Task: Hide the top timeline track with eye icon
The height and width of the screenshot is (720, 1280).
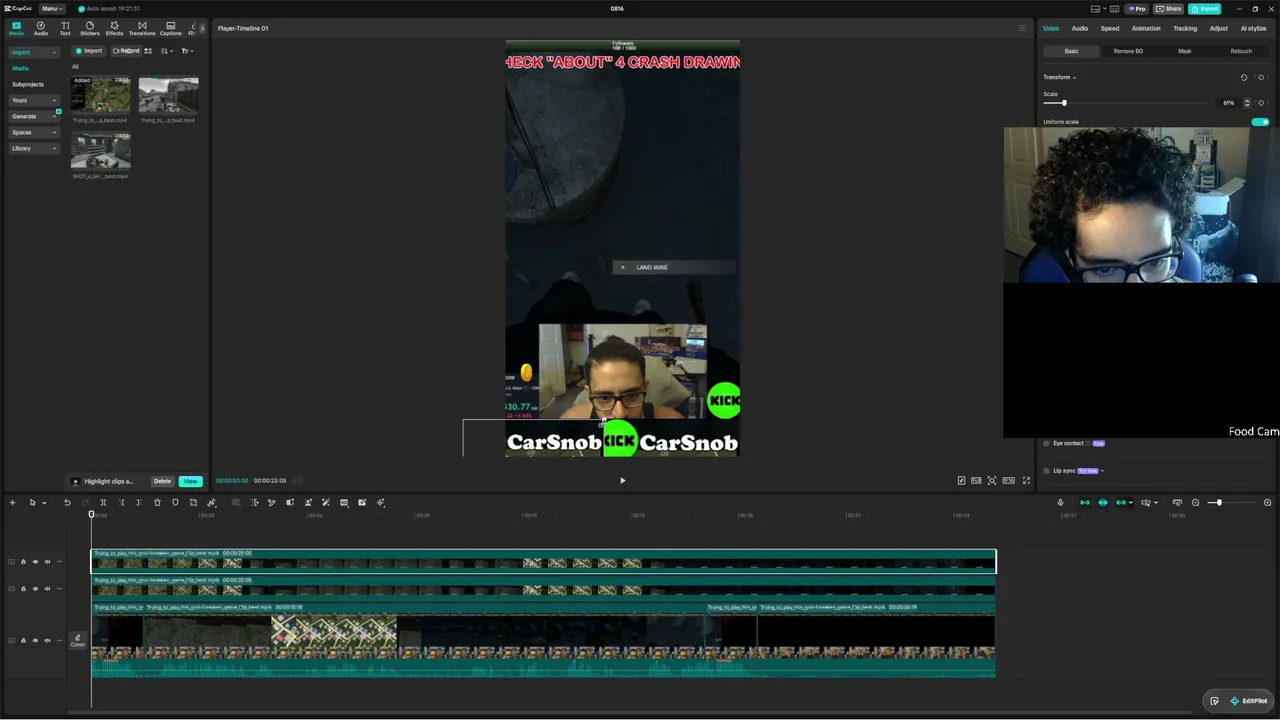Action: click(35, 562)
